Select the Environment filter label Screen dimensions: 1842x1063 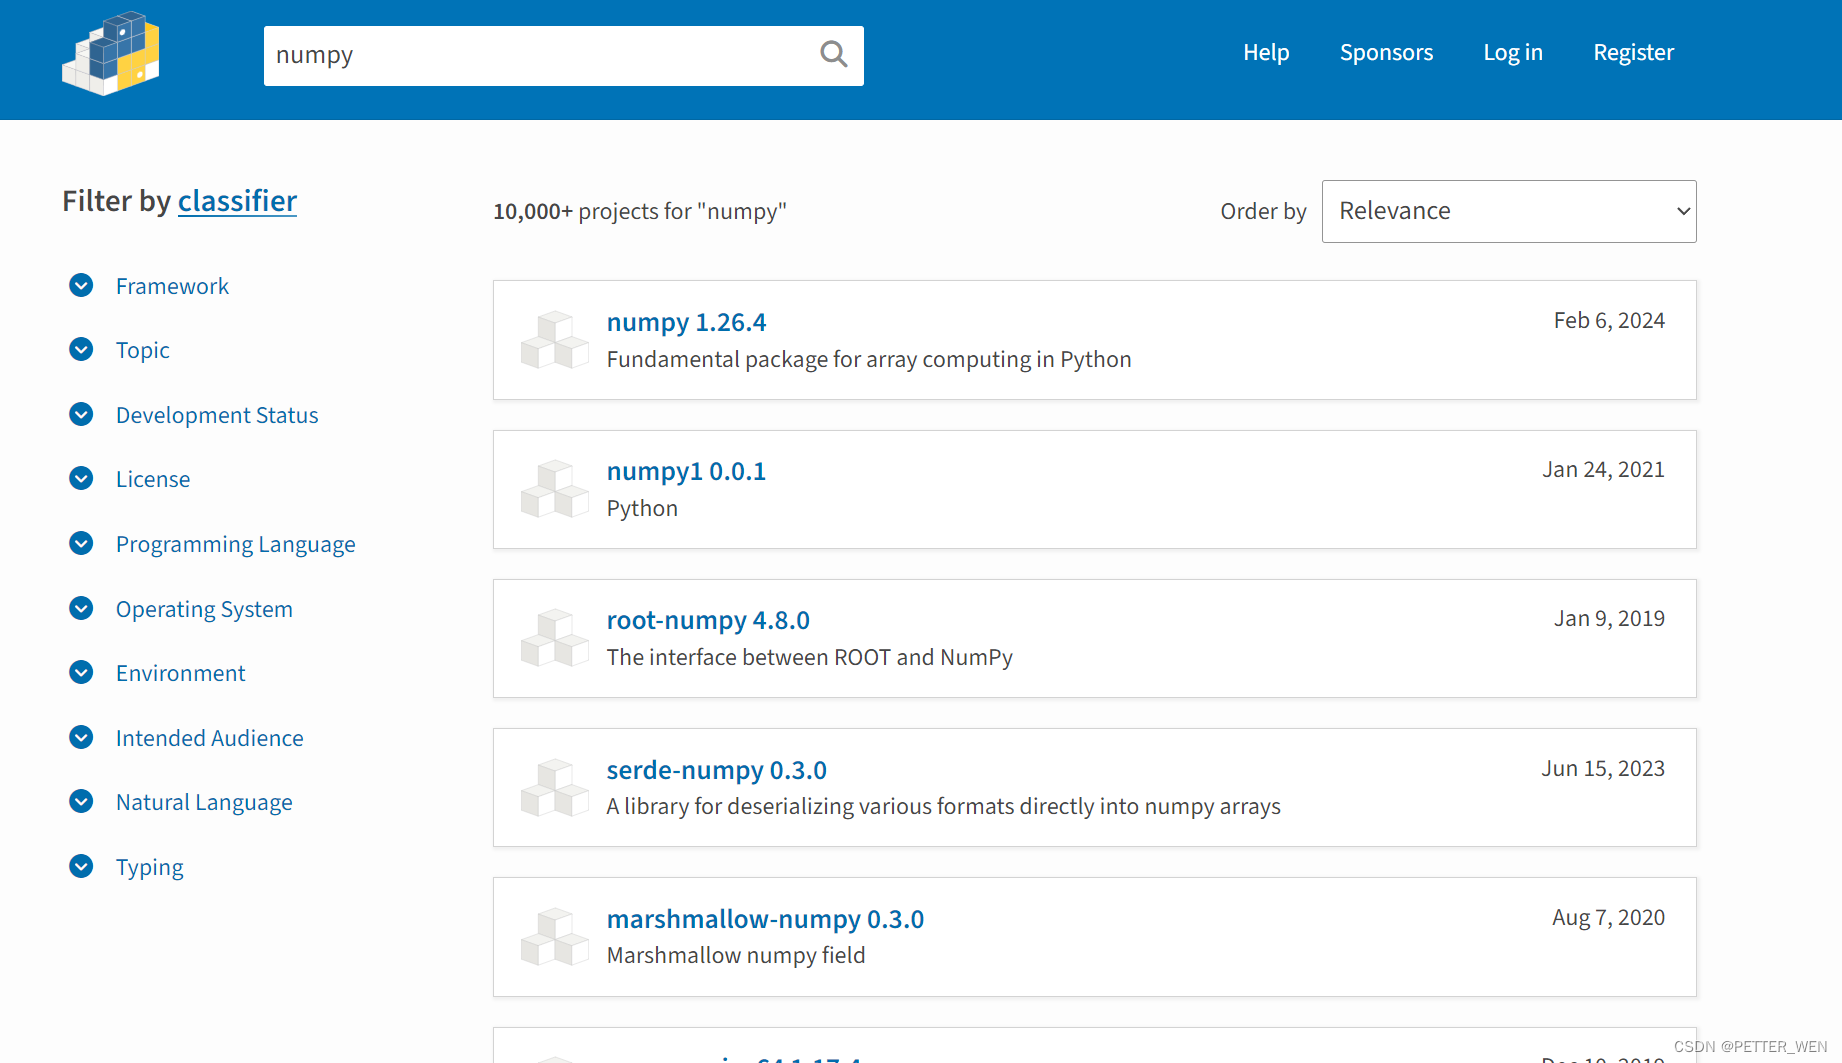[180, 673]
